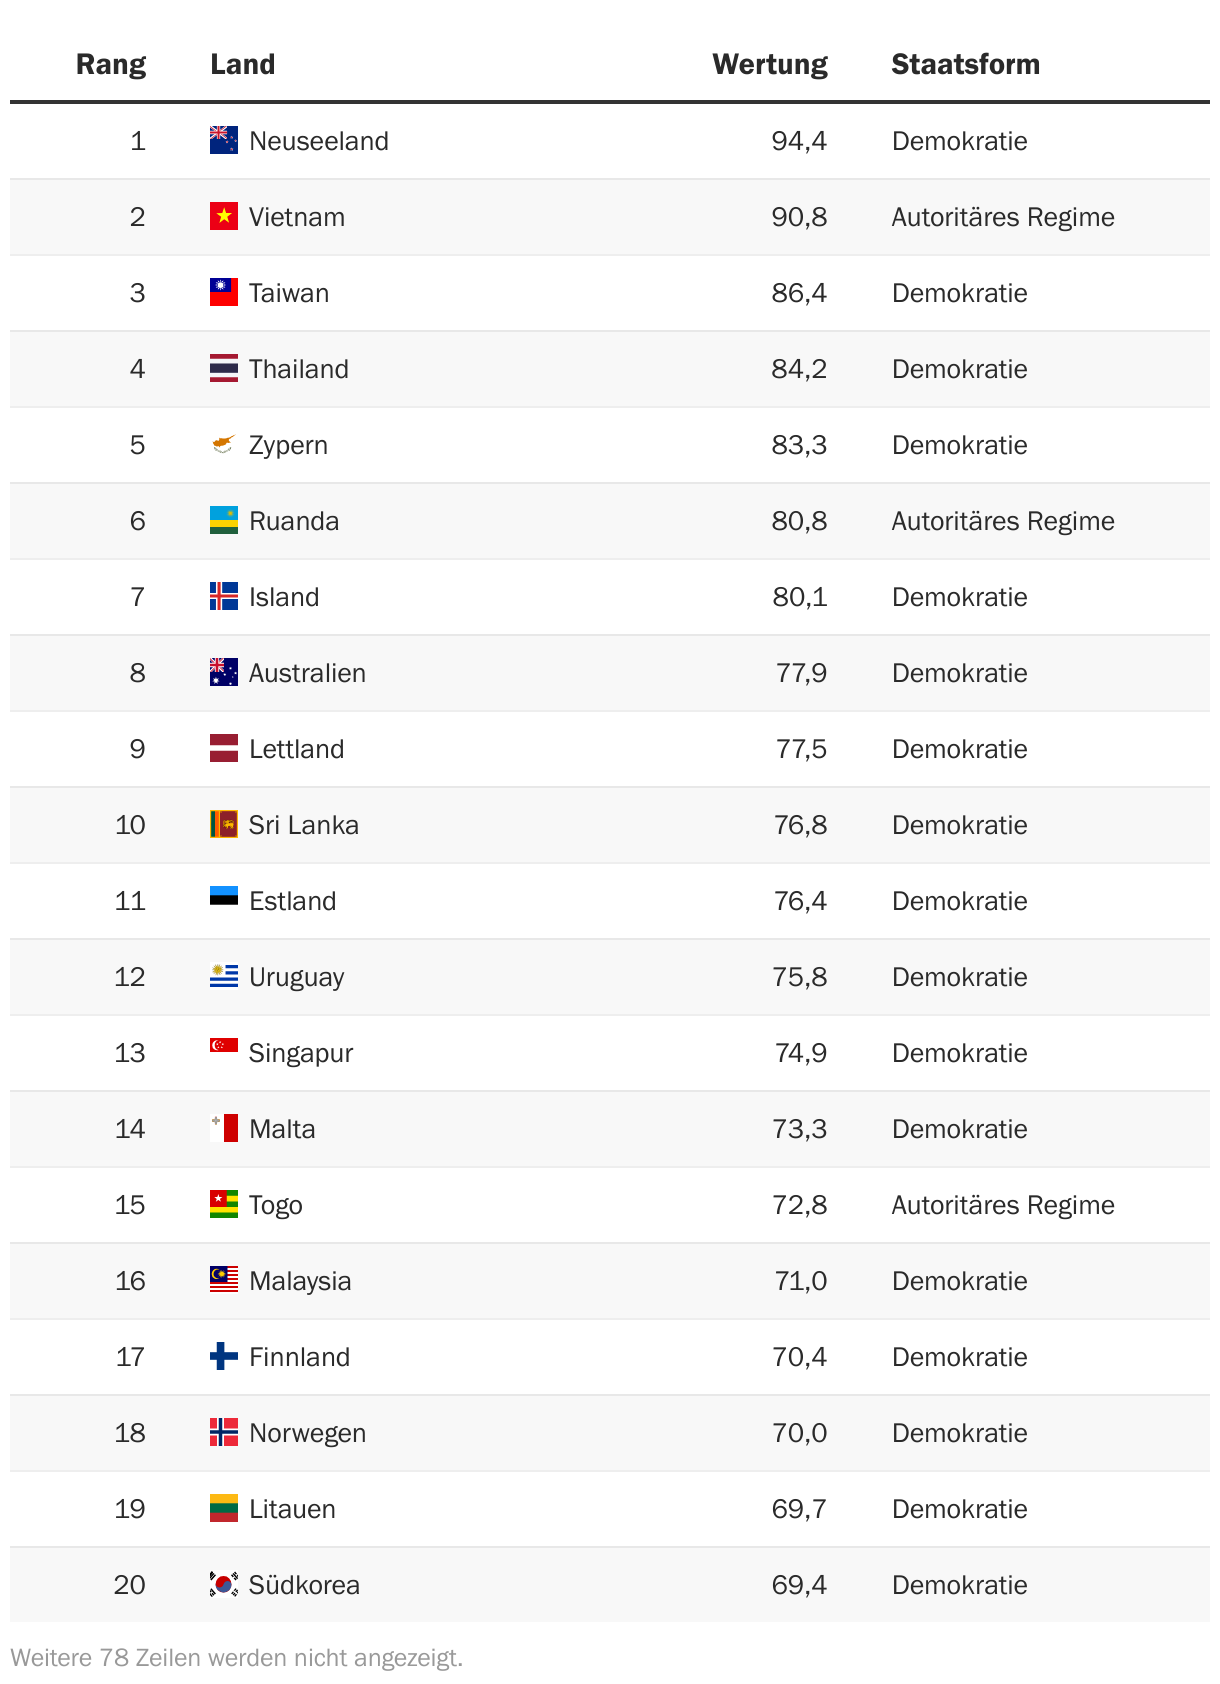This screenshot has height=1684, width=1220.
Task: Click Togo's Autoritäres Regime cell
Action: click(x=1003, y=1205)
